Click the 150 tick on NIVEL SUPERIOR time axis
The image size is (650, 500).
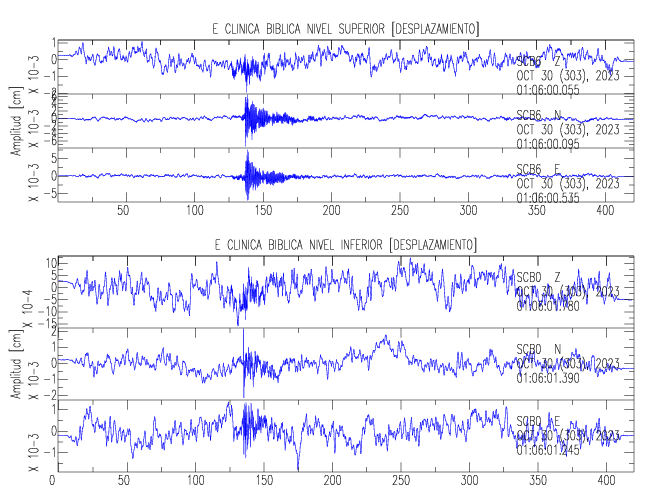click(x=263, y=210)
